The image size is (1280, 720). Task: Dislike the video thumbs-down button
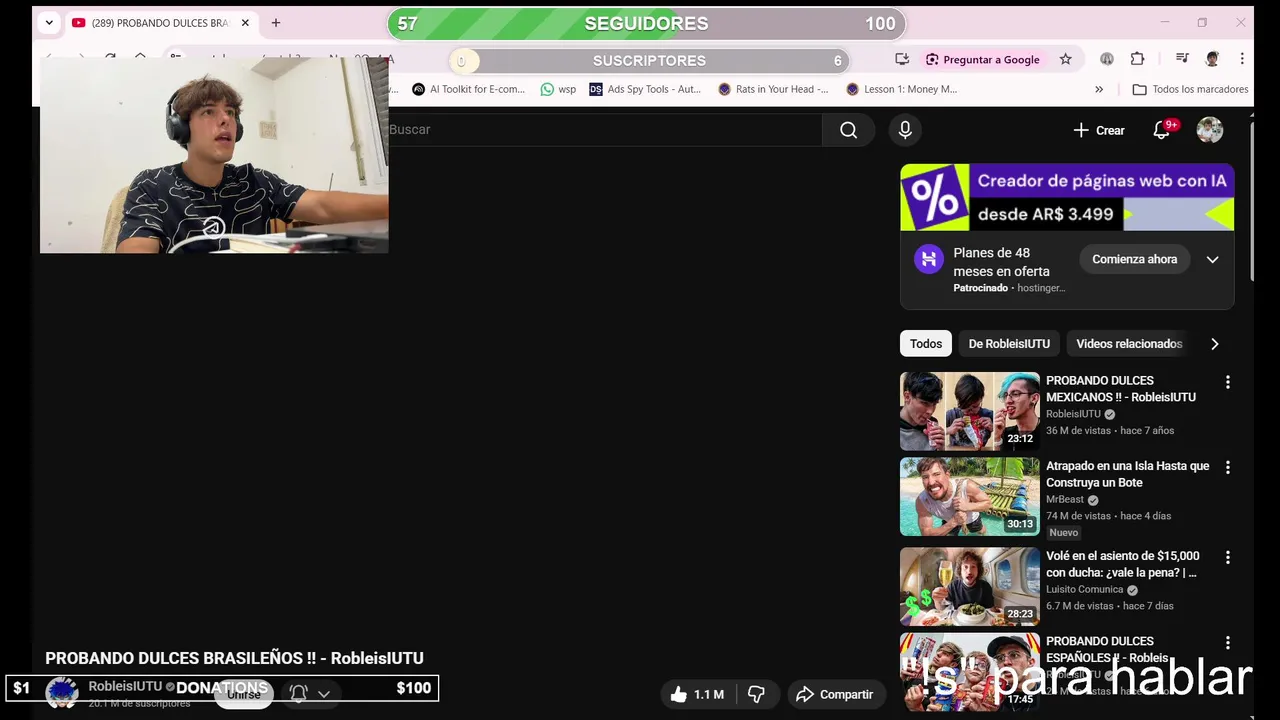756,694
